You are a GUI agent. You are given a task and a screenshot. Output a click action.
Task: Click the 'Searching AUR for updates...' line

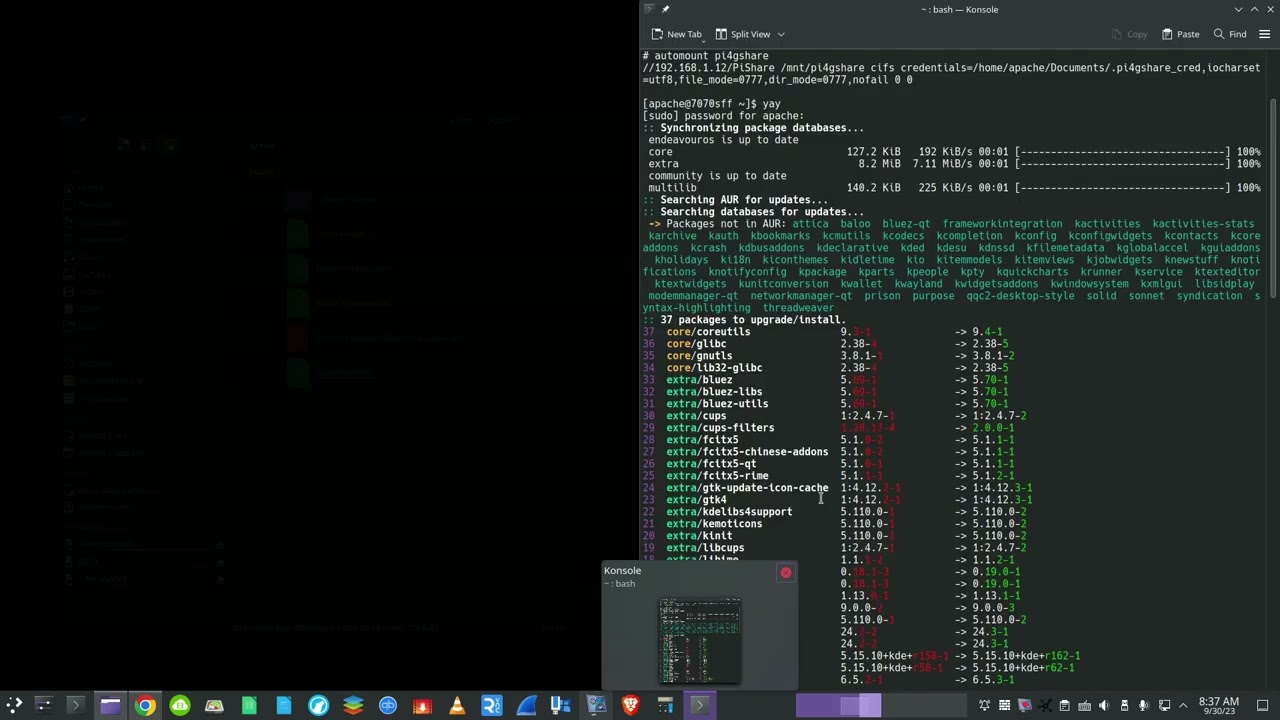tap(735, 200)
